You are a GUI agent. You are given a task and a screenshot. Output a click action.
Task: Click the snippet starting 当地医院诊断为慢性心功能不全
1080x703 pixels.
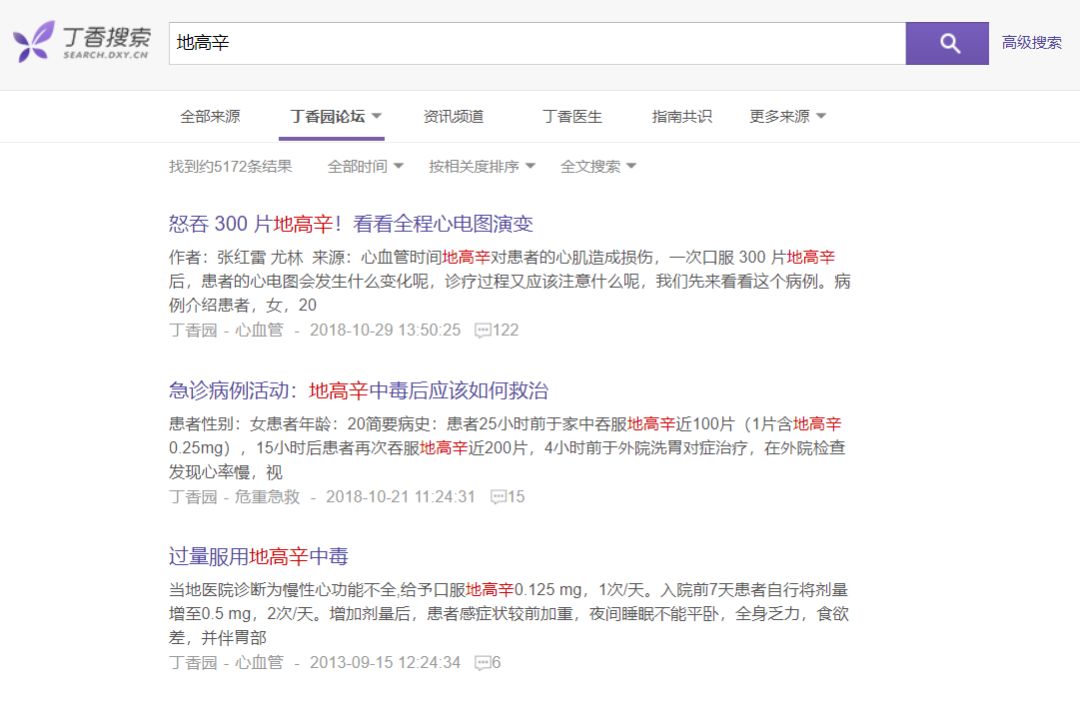[x=509, y=613]
